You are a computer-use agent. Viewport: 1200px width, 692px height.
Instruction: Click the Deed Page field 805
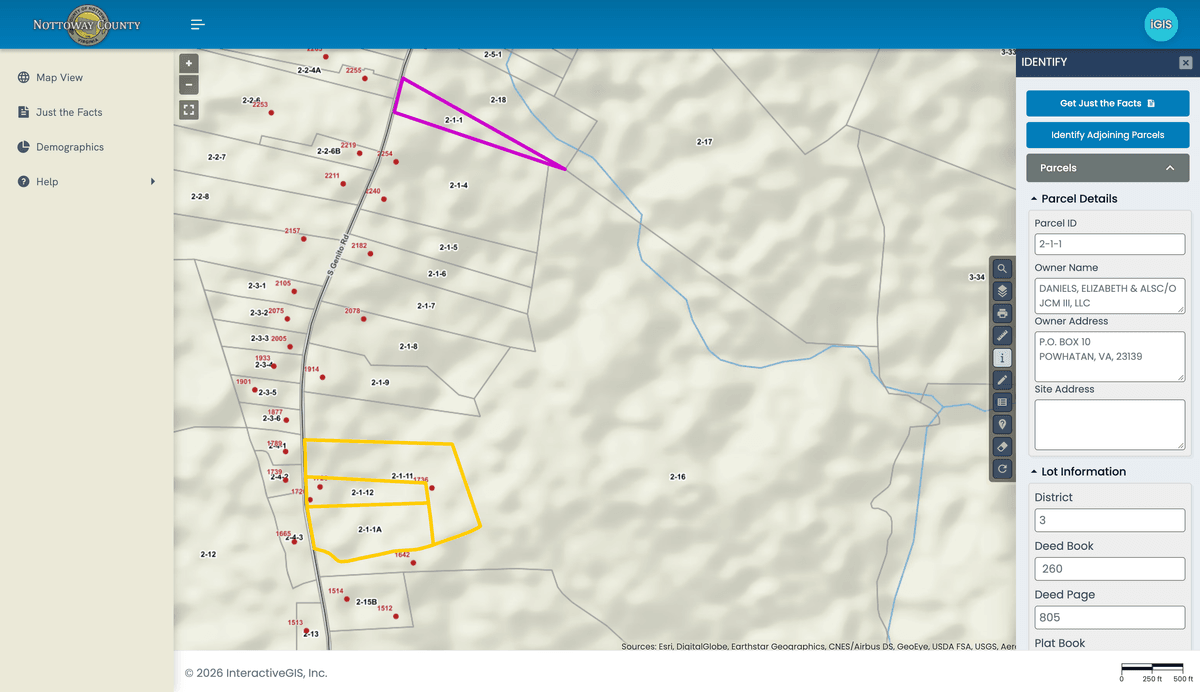1109,618
